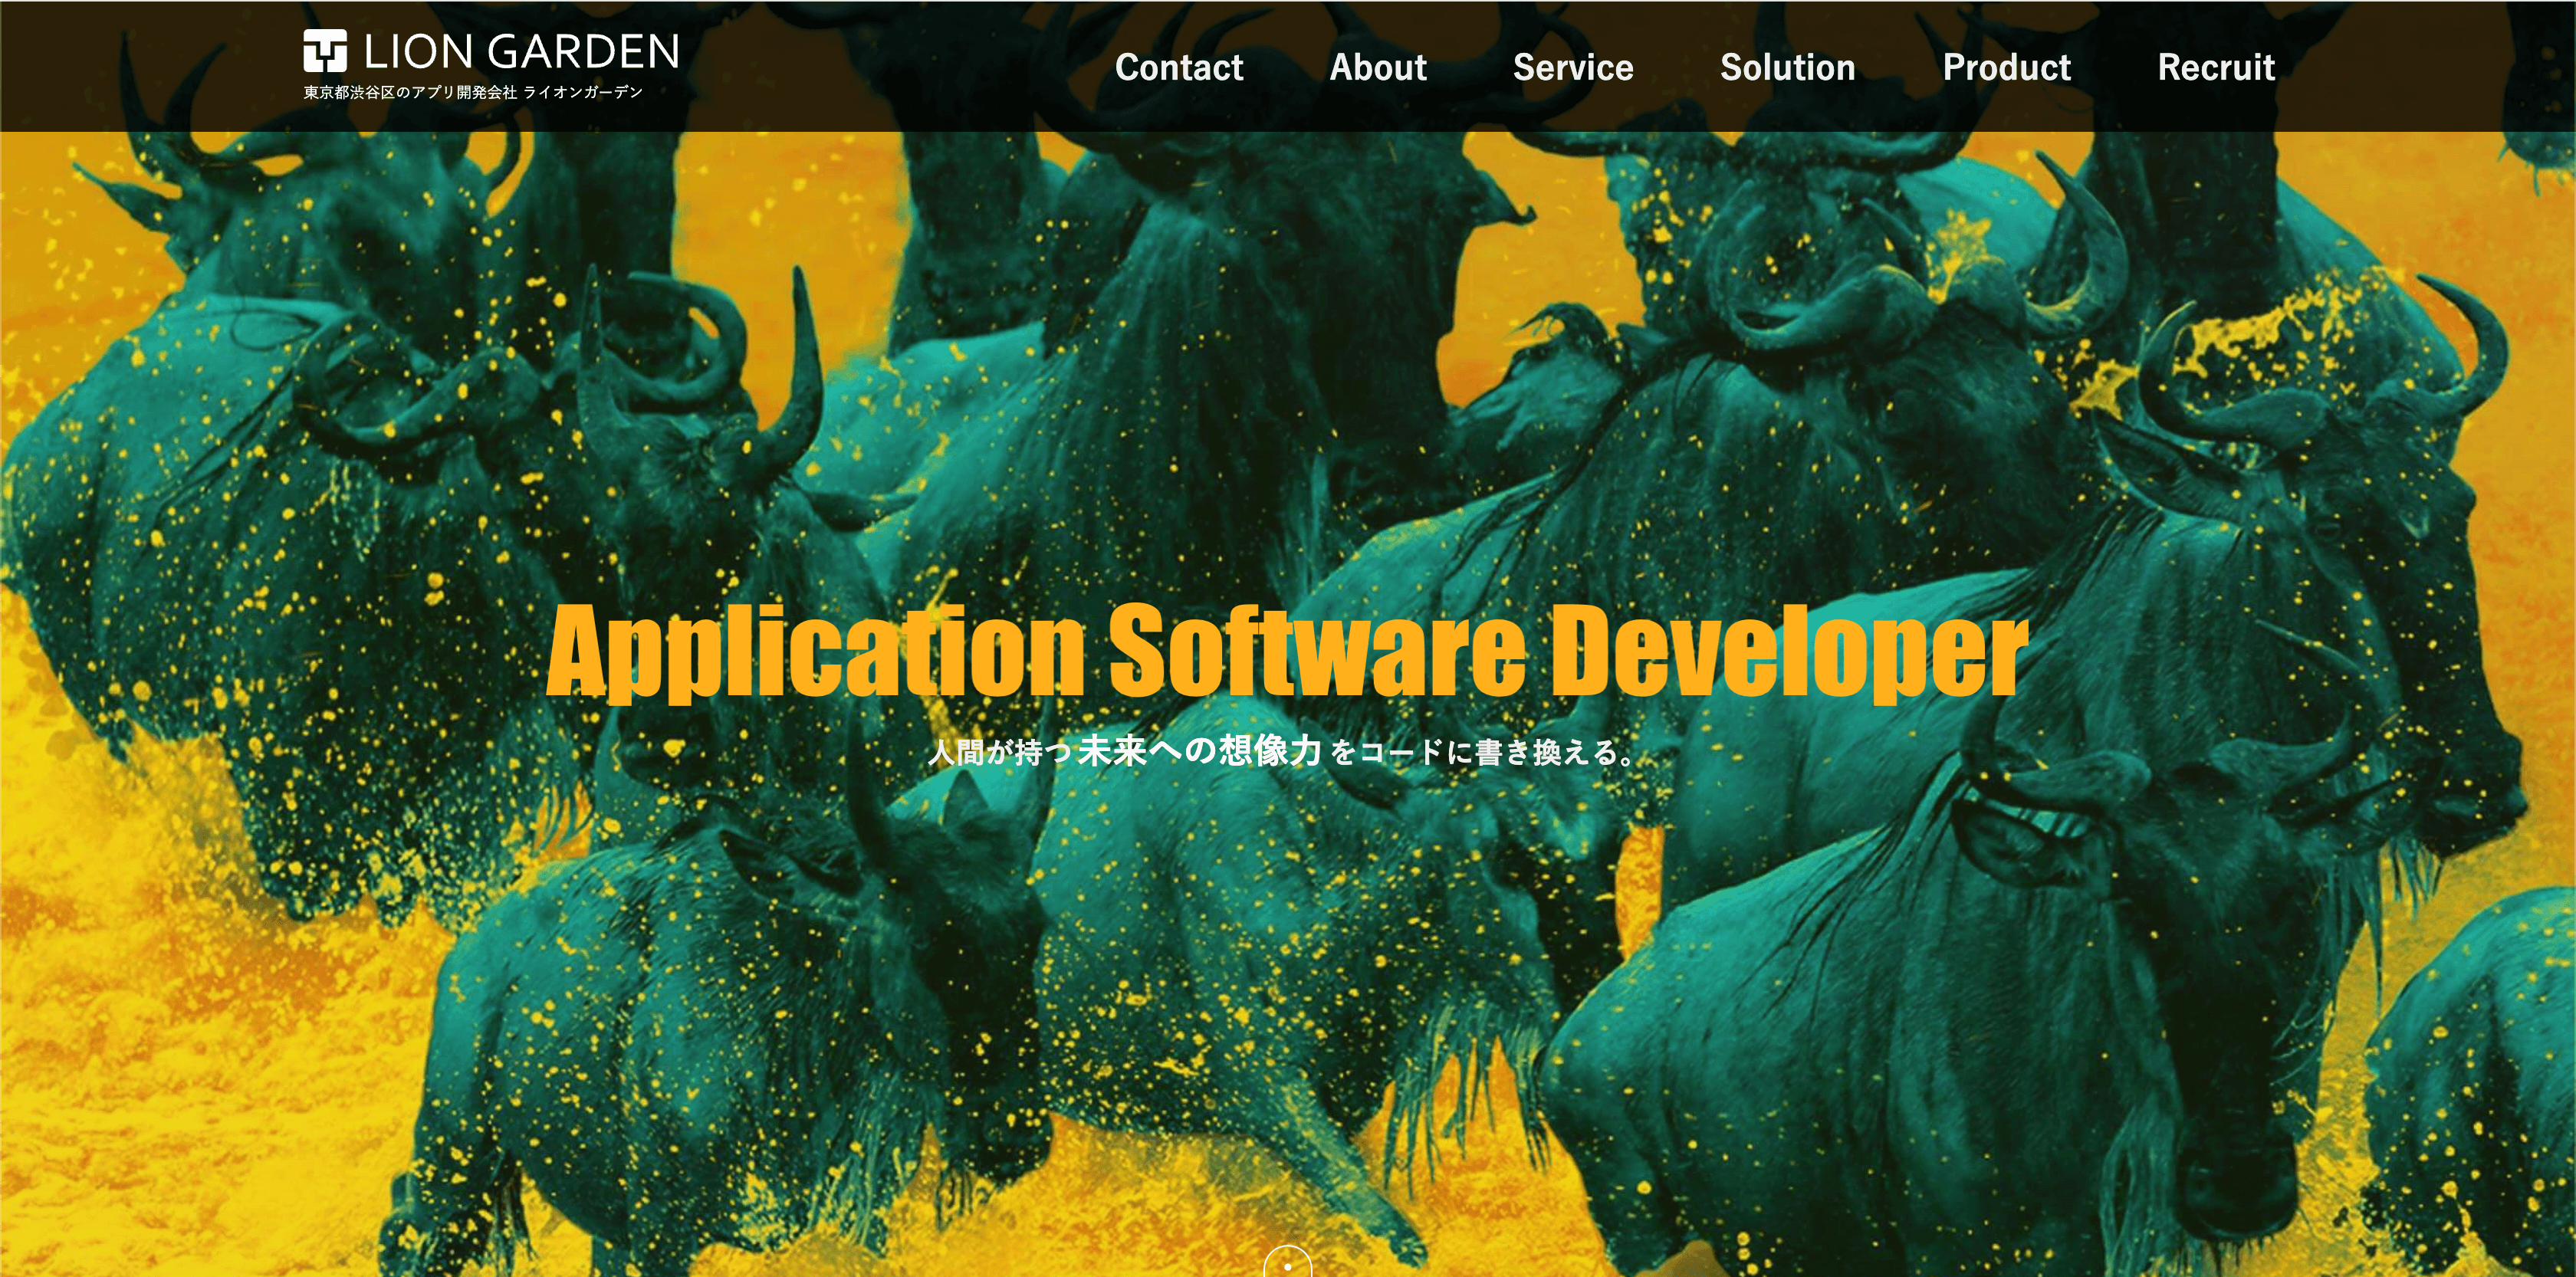Select Solution in the top navigation

coord(1787,67)
